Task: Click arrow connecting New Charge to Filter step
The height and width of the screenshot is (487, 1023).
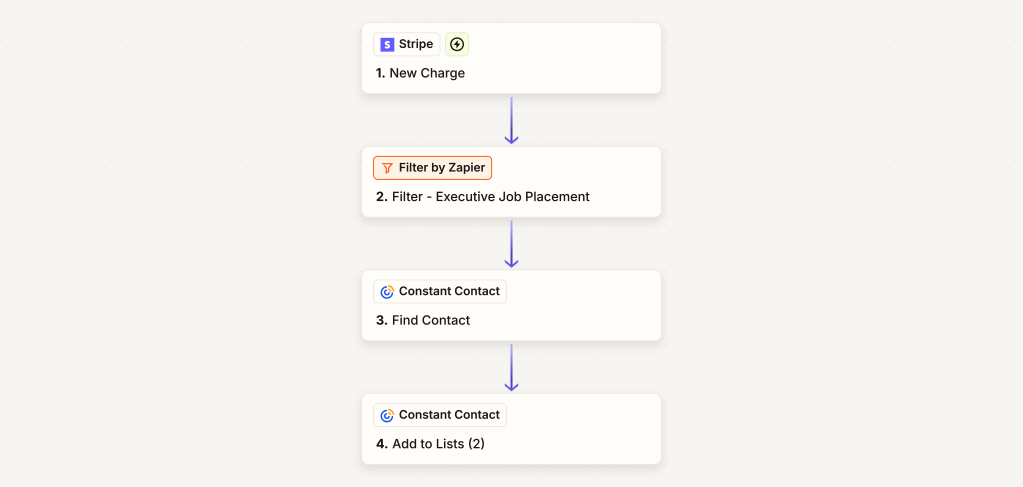Action: (511, 120)
